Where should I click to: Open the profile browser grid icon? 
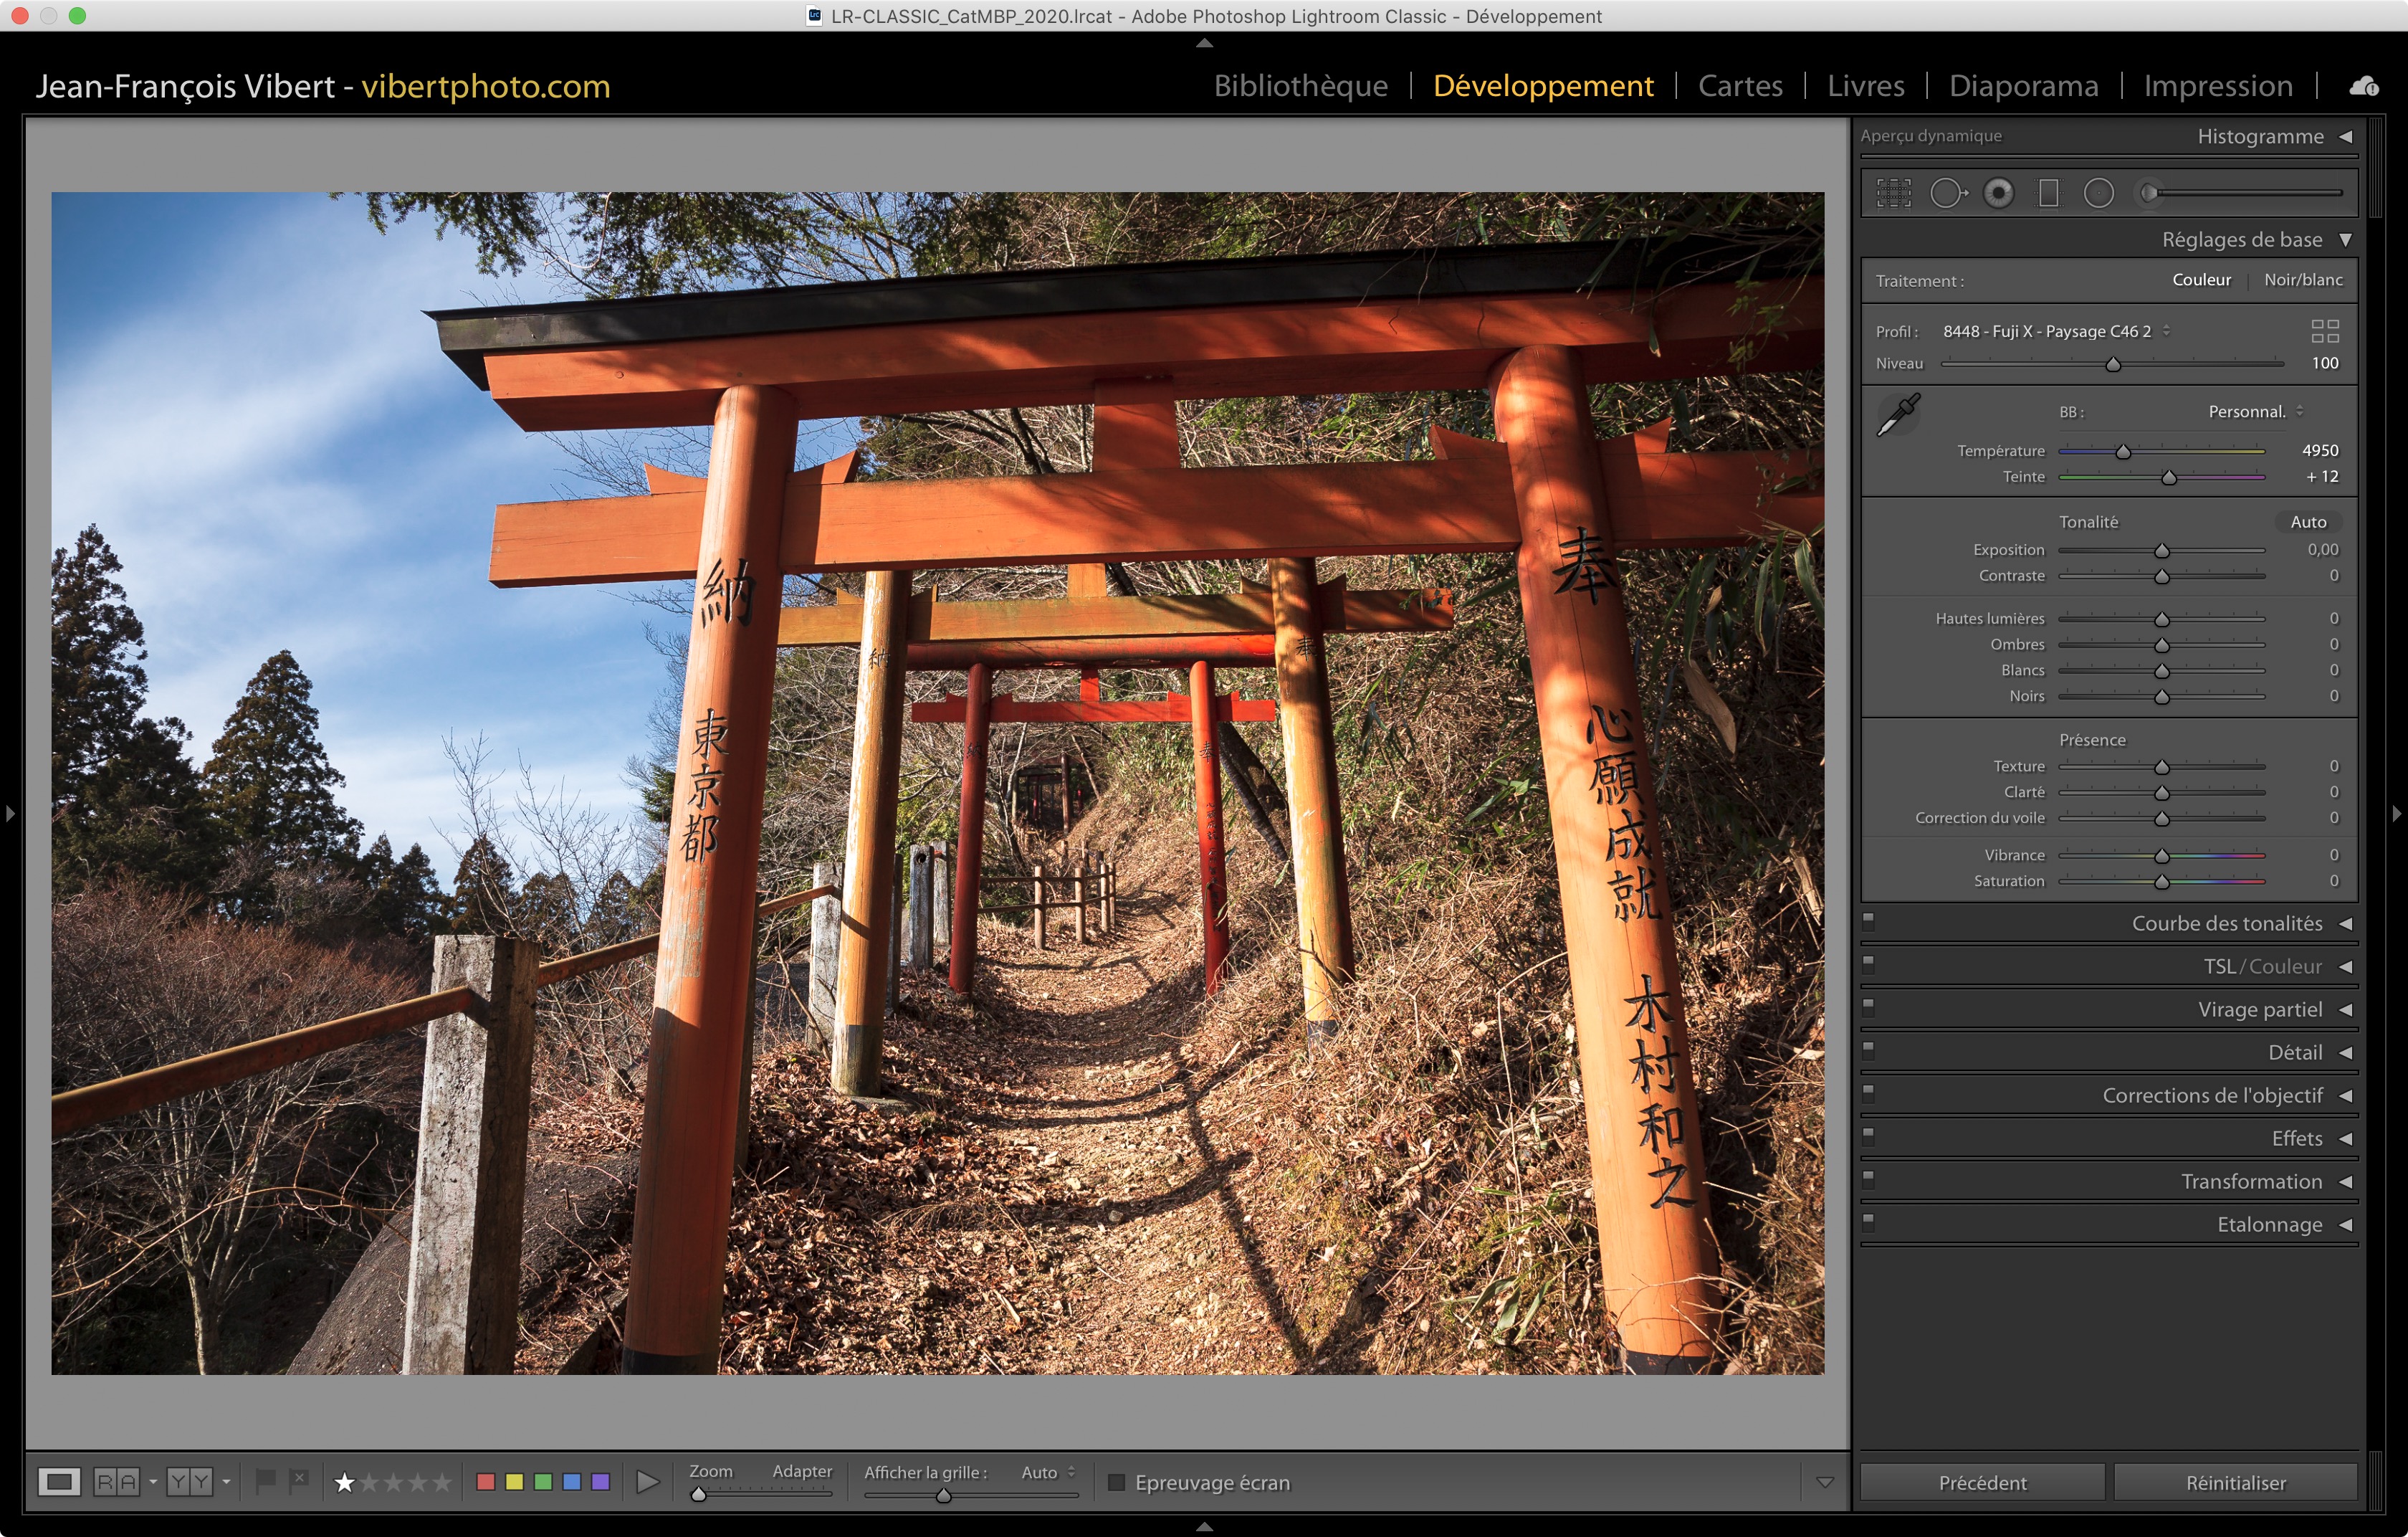[x=2324, y=331]
